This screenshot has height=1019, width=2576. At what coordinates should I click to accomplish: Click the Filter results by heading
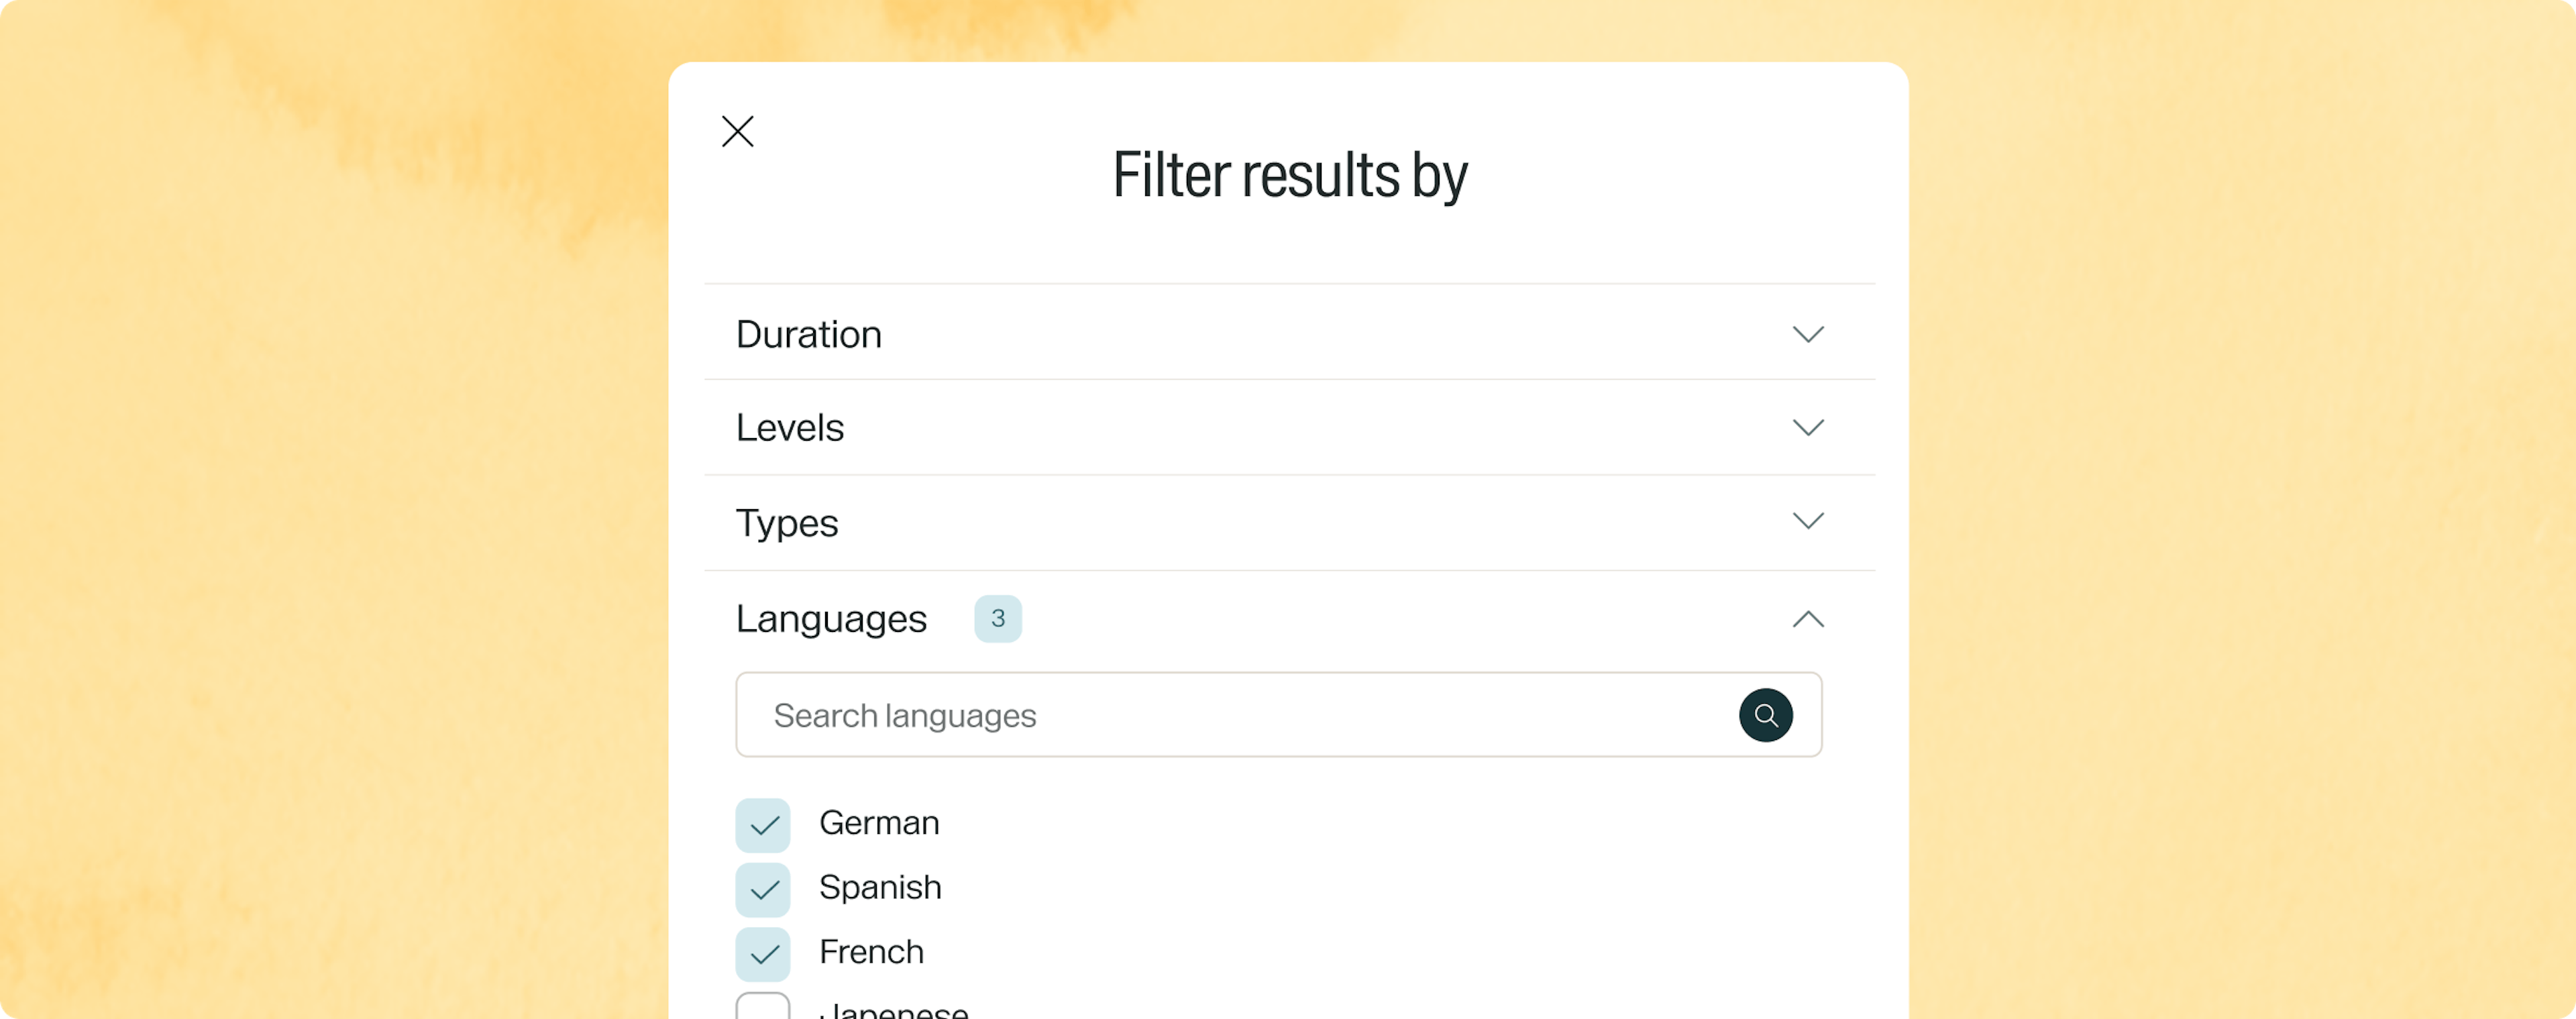coord(1289,176)
